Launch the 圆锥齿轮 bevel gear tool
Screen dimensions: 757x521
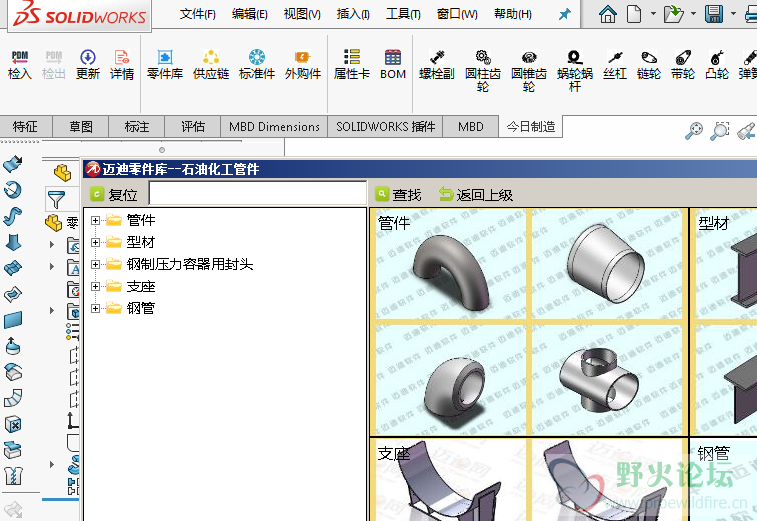[x=529, y=71]
